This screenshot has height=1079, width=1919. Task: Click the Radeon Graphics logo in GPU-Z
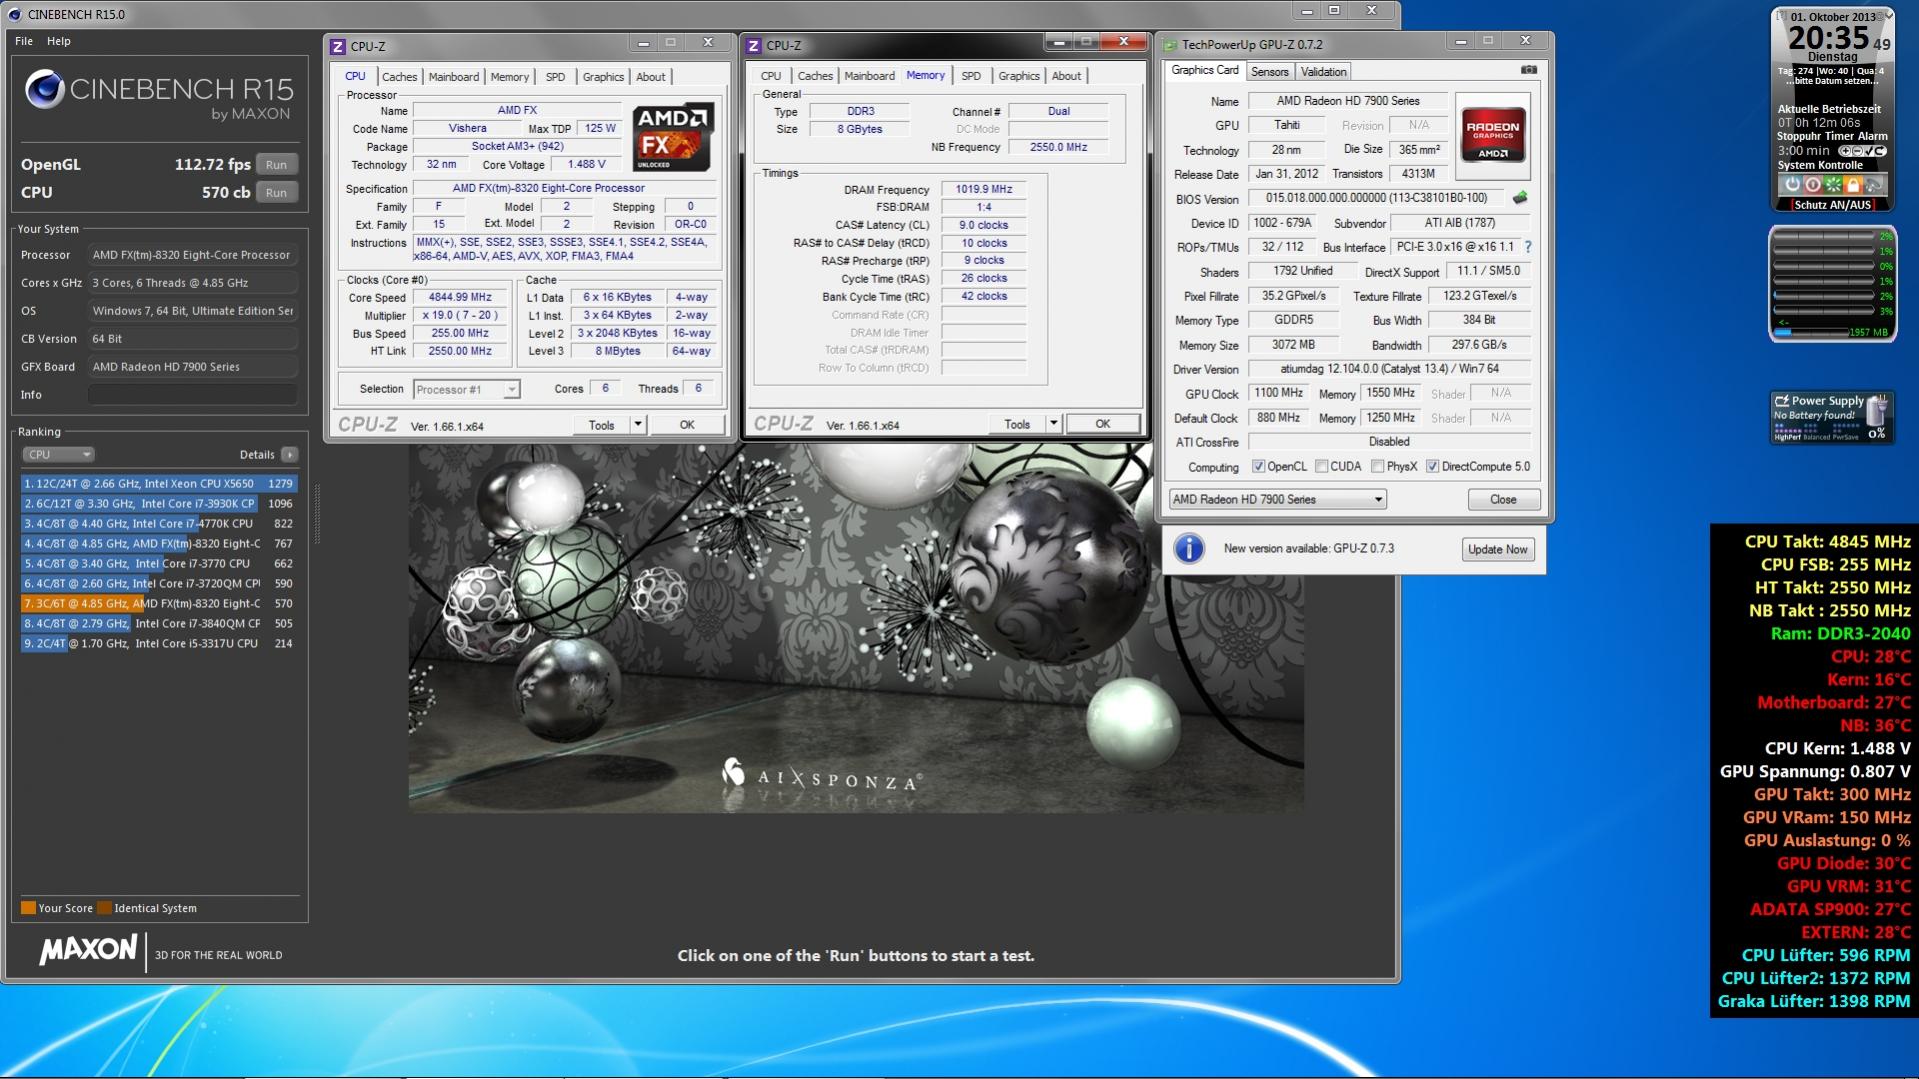coord(1492,136)
